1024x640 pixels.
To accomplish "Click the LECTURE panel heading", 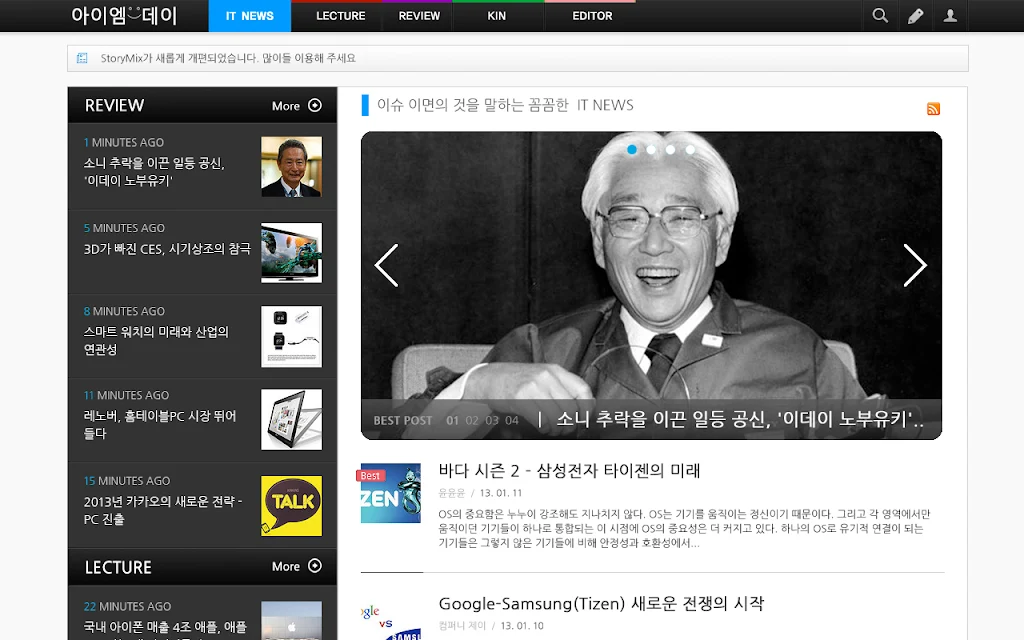I will tap(118, 567).
